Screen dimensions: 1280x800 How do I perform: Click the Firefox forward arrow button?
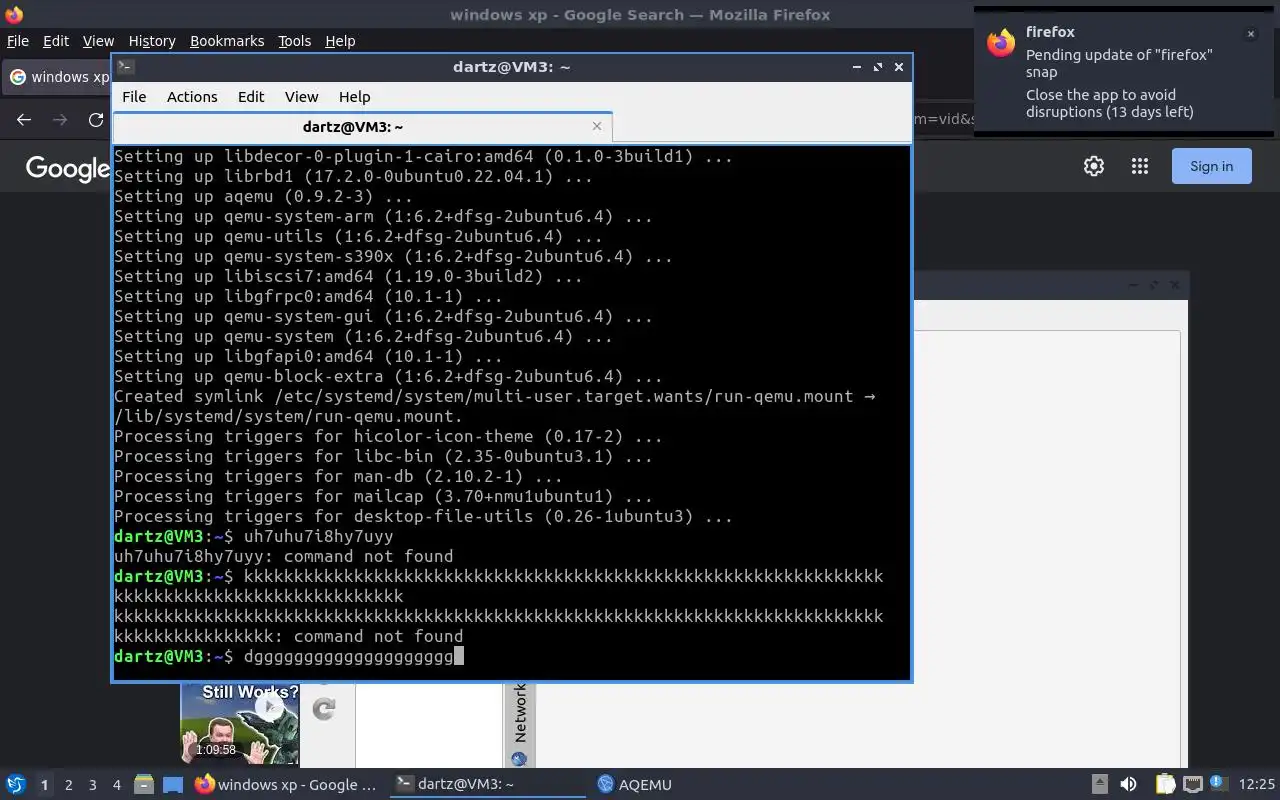(60, 120)
